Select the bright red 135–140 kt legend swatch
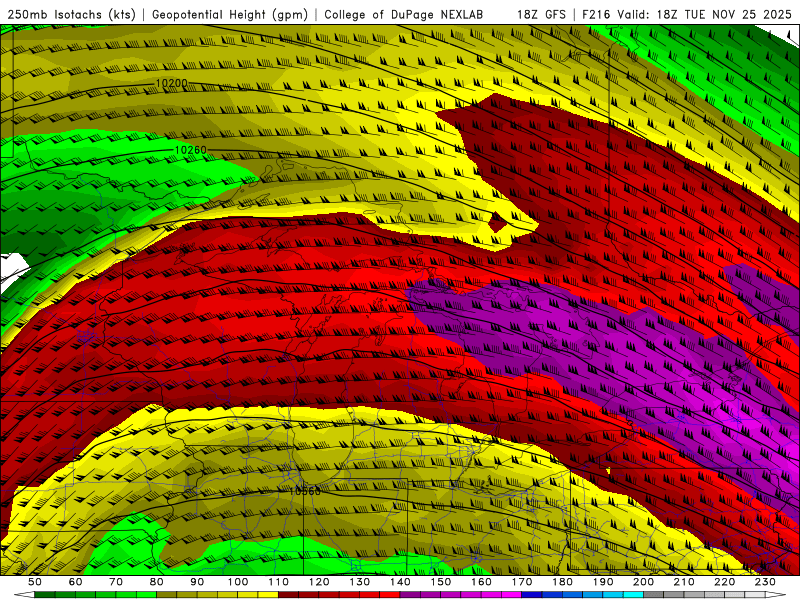This screenshot has height=600, width=800. pyautogui.click(x=390, y=595)
